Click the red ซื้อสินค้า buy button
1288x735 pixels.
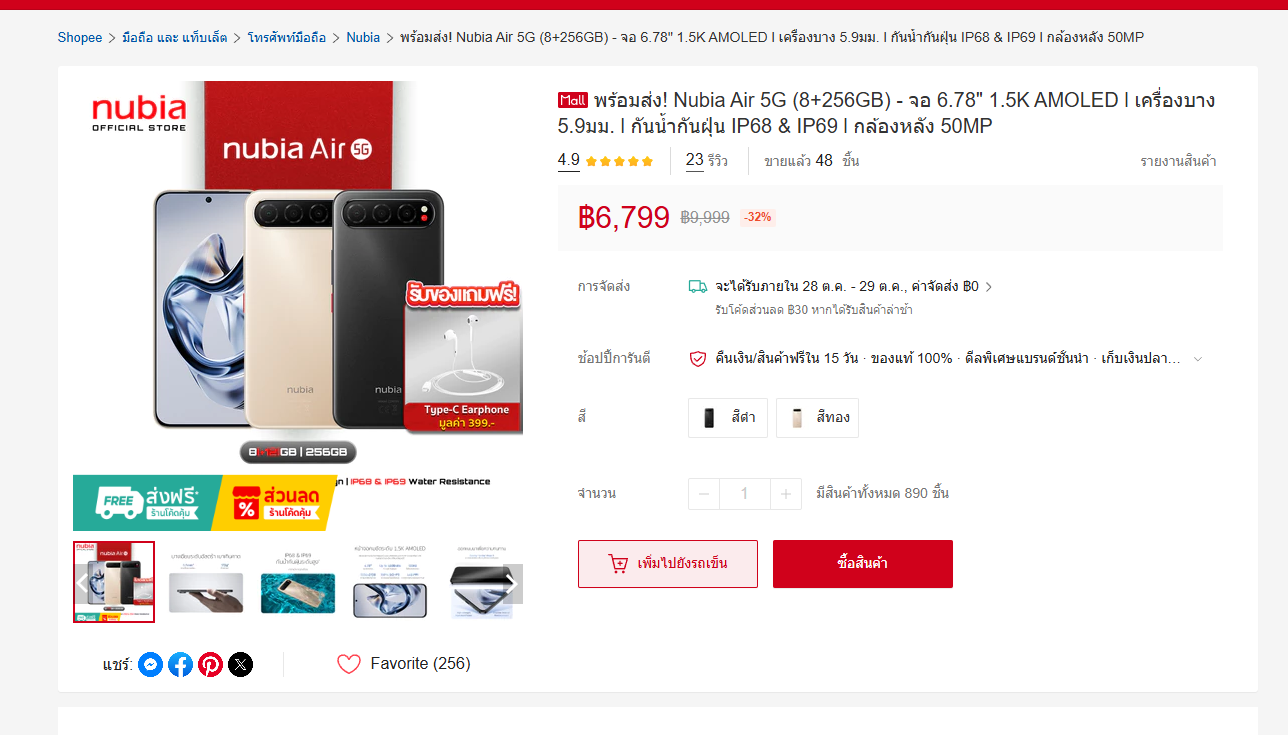coord(862,564)
